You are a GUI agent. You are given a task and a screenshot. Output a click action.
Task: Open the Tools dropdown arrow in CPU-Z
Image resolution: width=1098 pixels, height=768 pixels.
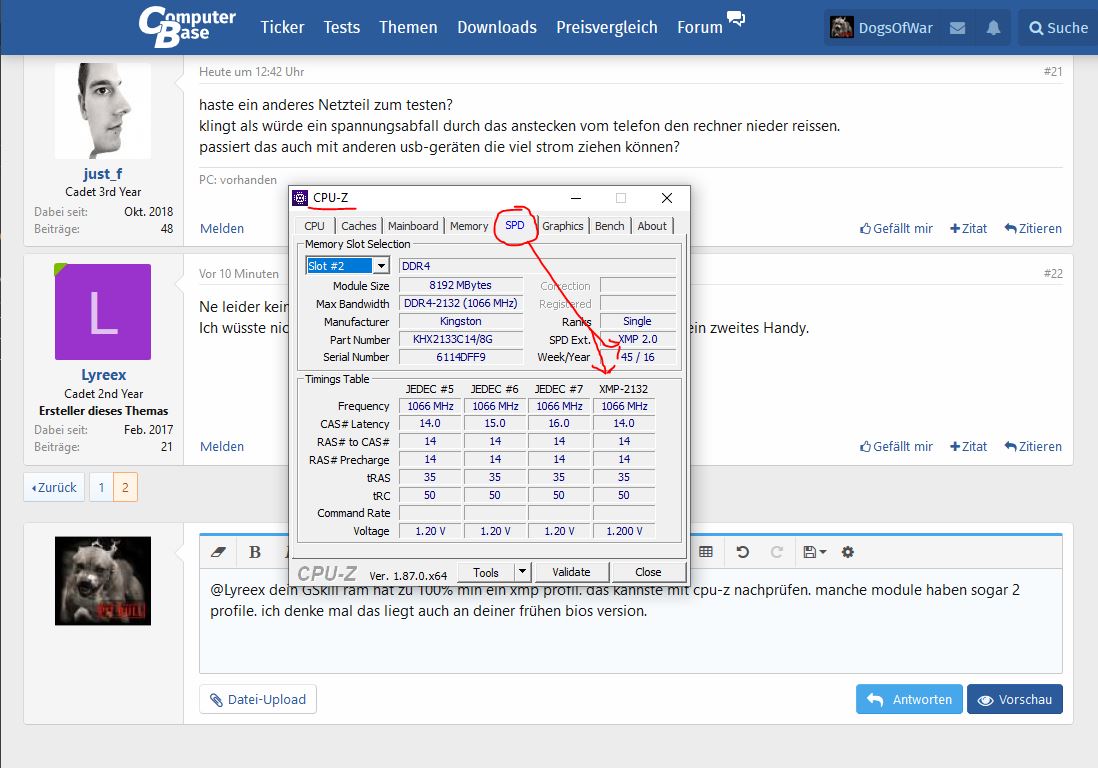pyautogui.click(x=522, y=572)
